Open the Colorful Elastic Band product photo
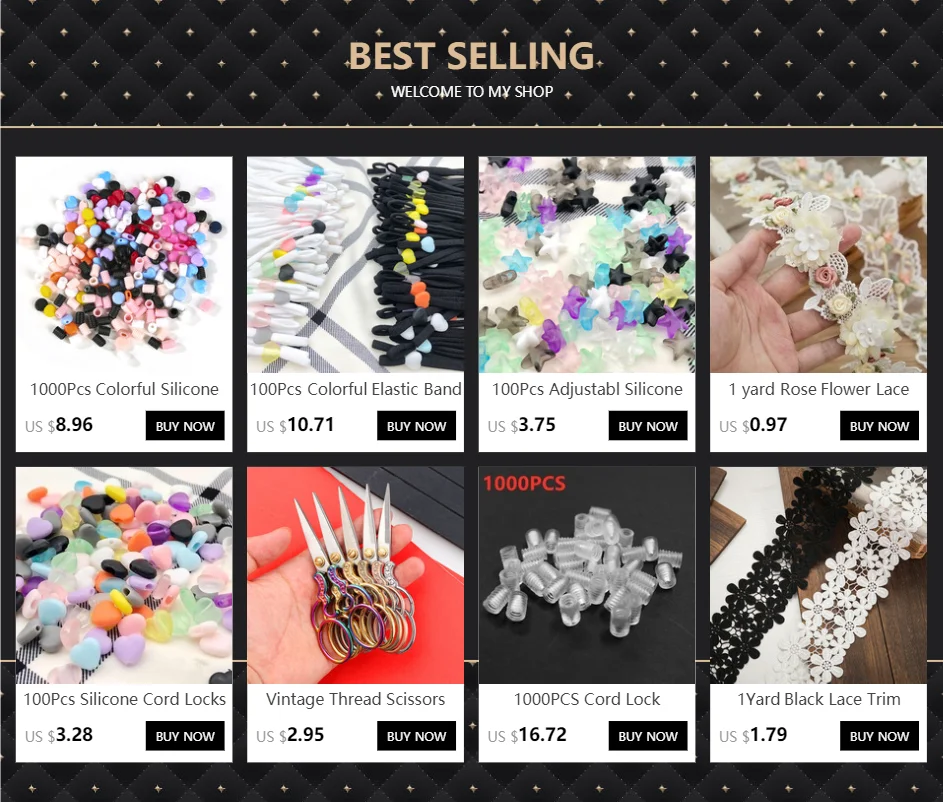This screenshot has height=802, width=943. pos(355,265)
